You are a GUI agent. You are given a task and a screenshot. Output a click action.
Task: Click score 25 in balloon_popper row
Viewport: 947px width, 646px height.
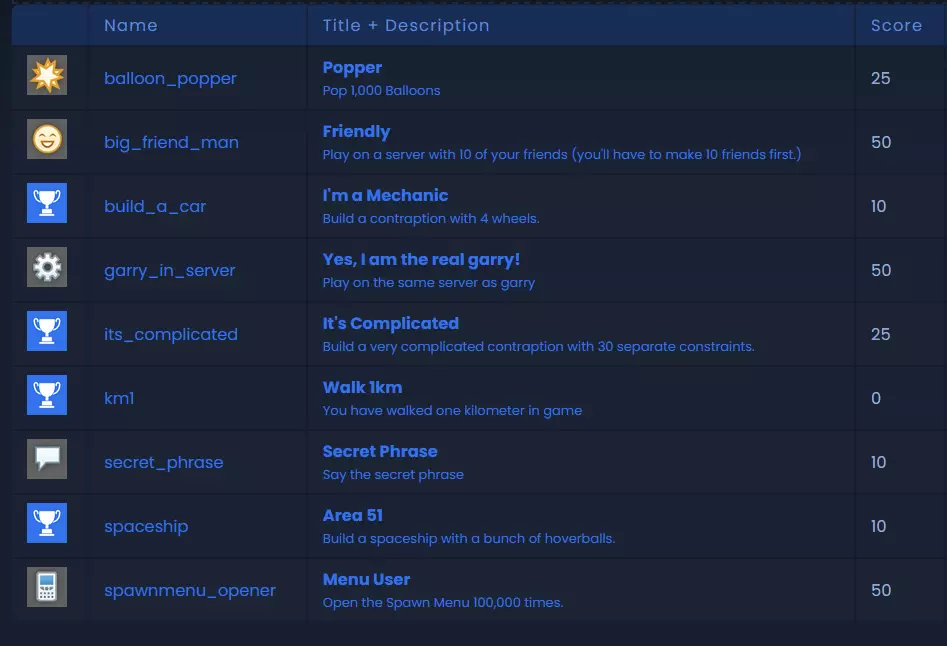pos(881,78)
